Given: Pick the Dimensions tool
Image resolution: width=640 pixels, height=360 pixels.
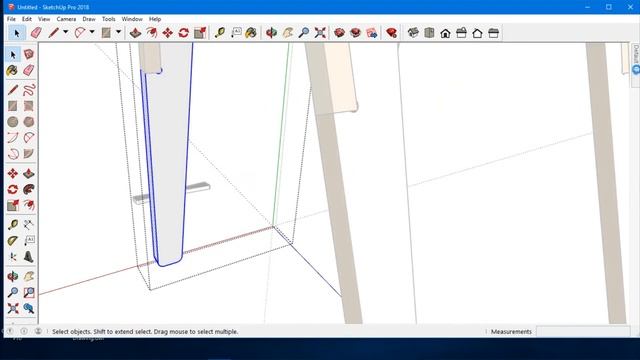Looking at the screenshot, I should pos(29,224).
